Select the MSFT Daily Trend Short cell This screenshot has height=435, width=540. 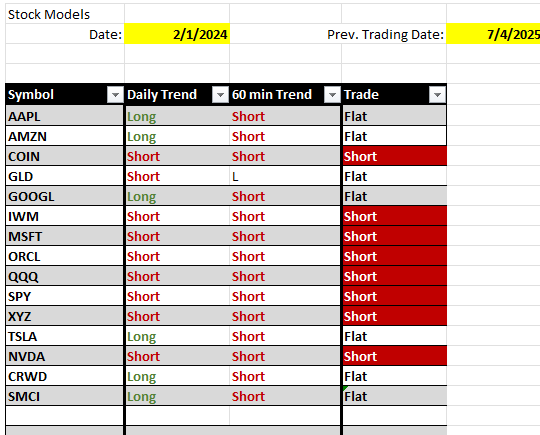pos(177,236)
